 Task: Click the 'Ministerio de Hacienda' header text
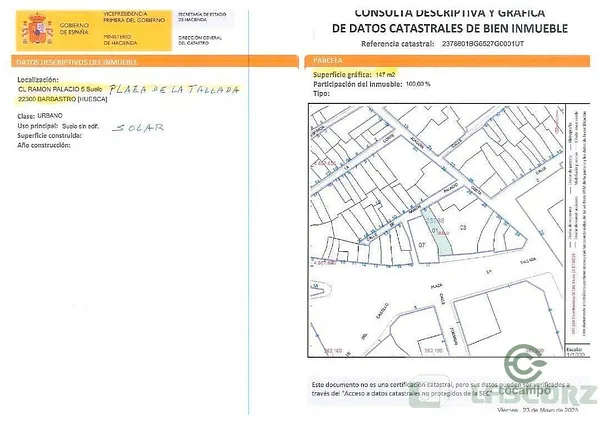pos(123,41)
